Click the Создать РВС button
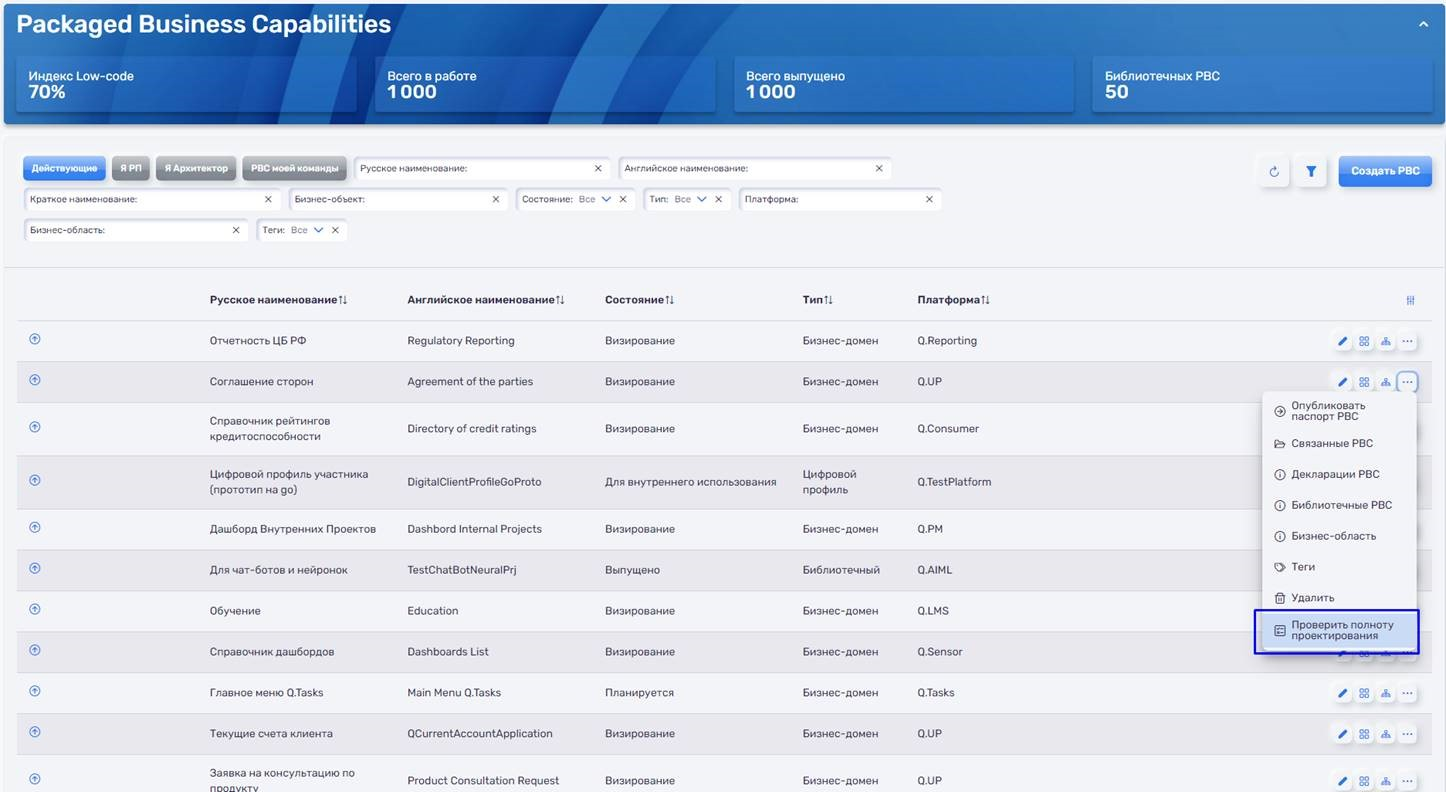 click(1385, 171)
